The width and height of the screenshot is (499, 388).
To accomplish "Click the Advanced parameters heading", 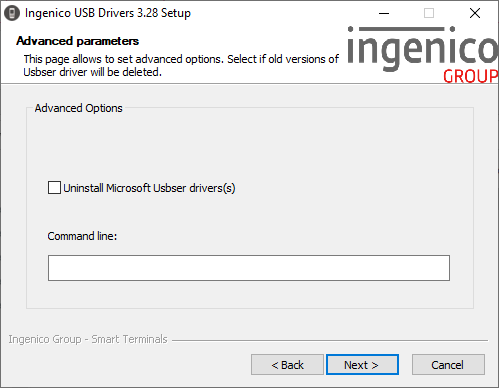I will tap(77, 41).
